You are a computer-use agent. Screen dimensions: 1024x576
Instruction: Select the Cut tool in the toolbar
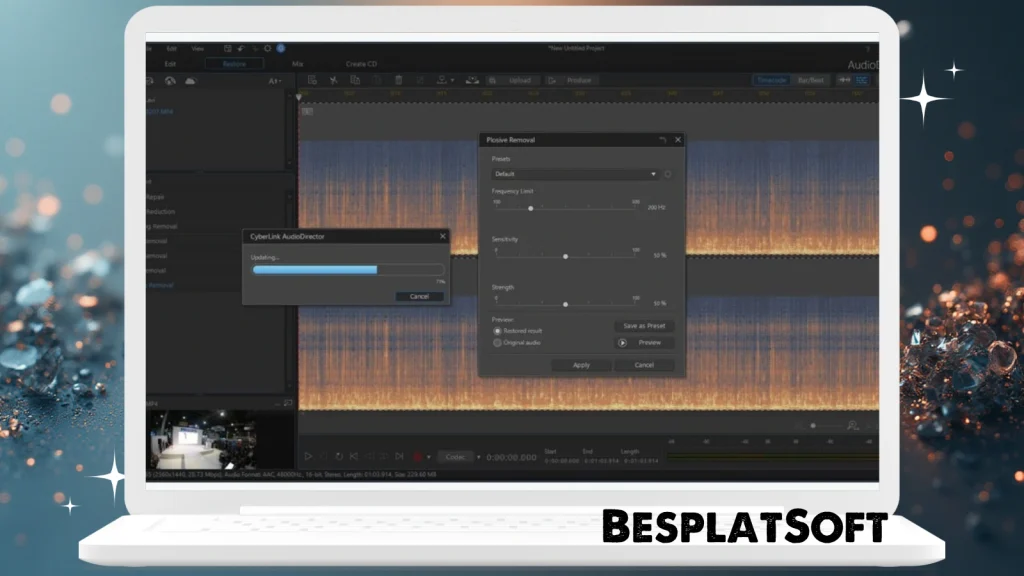334,80
